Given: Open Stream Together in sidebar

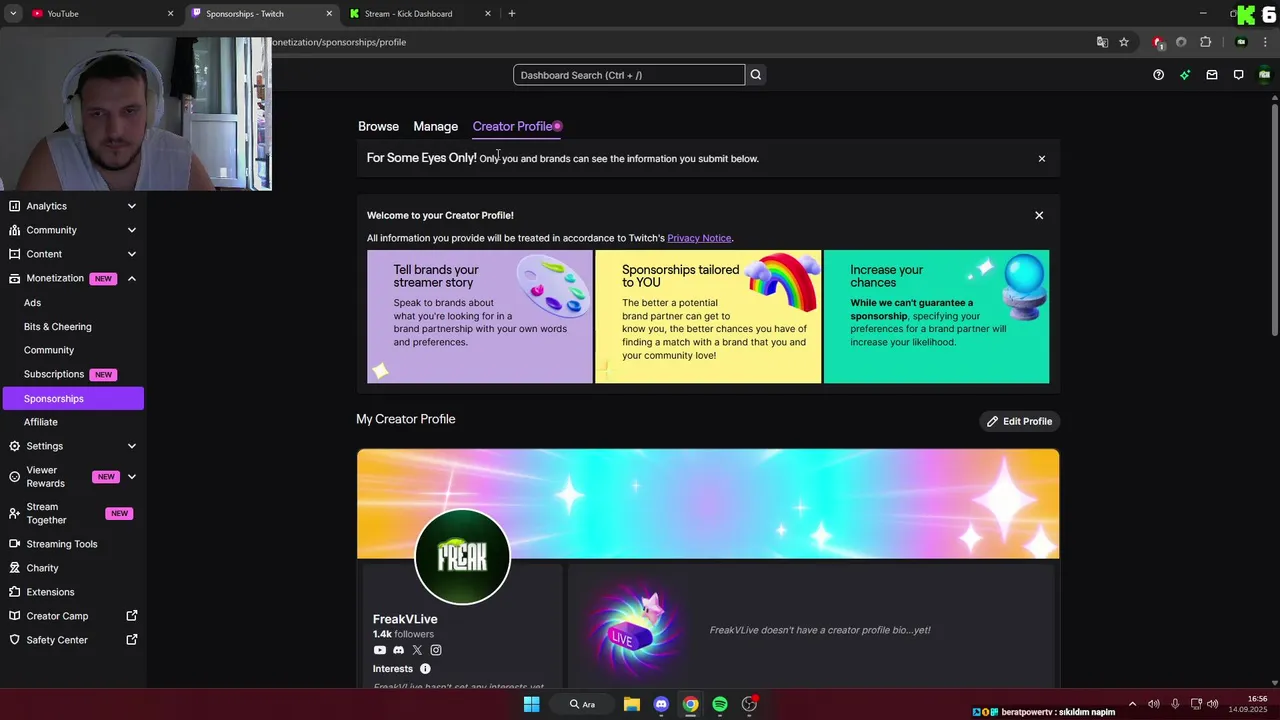Looking at the screenshot, I should 72,513.
